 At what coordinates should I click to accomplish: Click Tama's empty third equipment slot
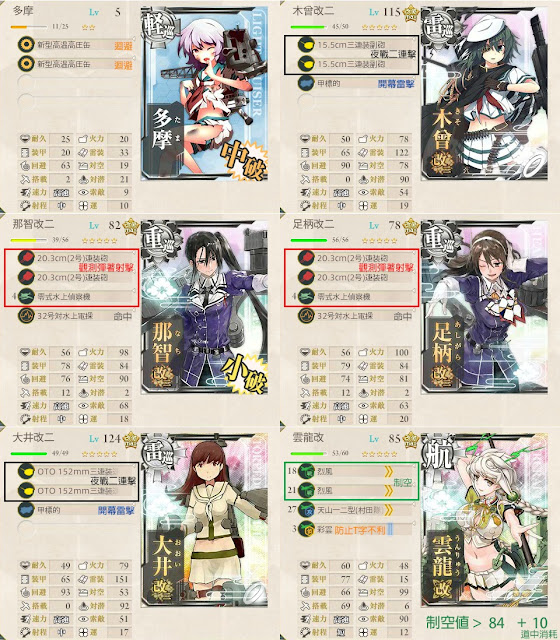(76, 83)
